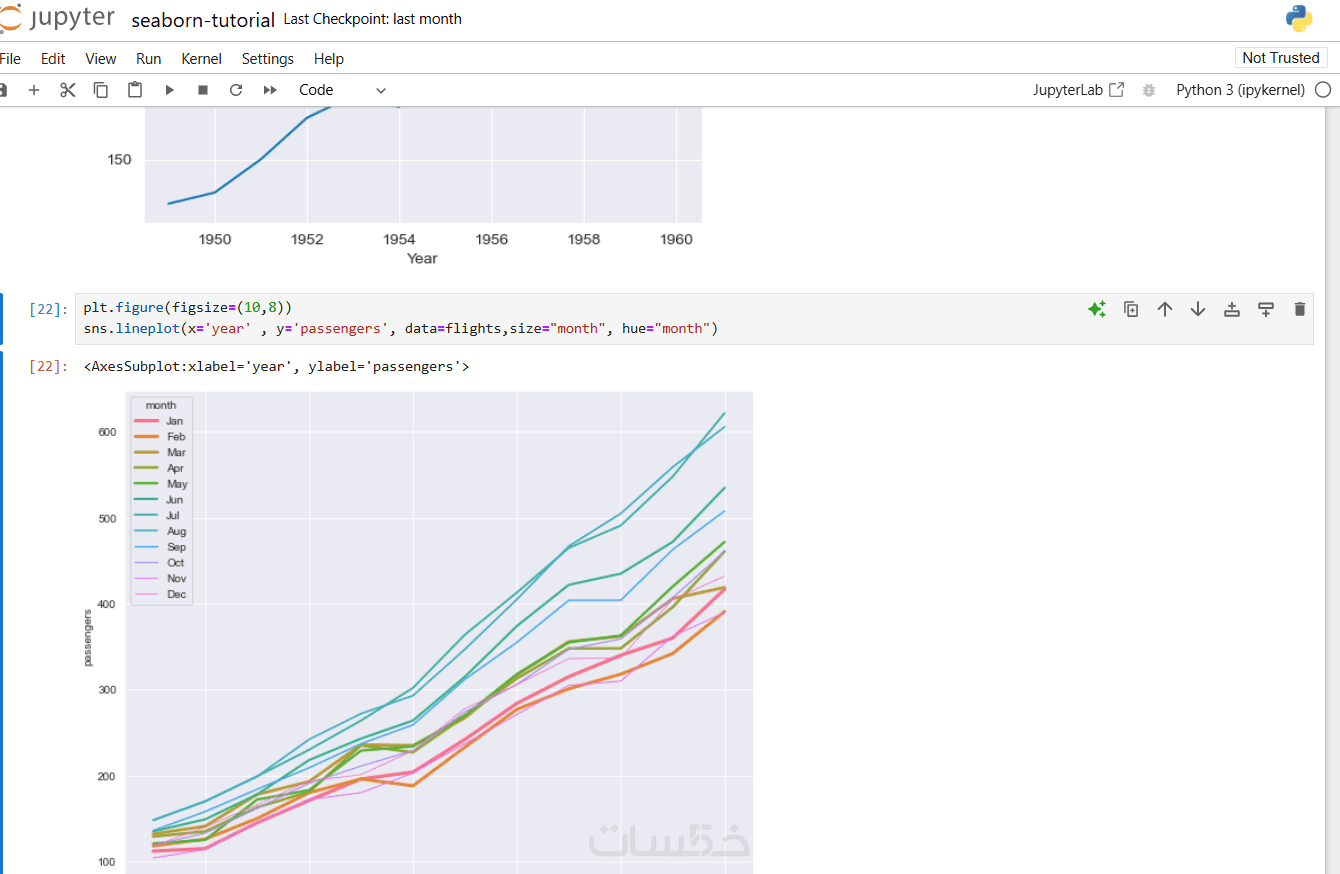
Task: Delete the cell with trash icon
Action: [1299, 309]
